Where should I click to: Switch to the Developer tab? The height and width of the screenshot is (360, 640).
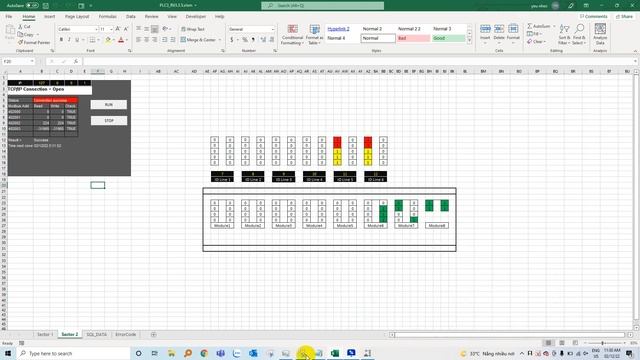[196, 17]
